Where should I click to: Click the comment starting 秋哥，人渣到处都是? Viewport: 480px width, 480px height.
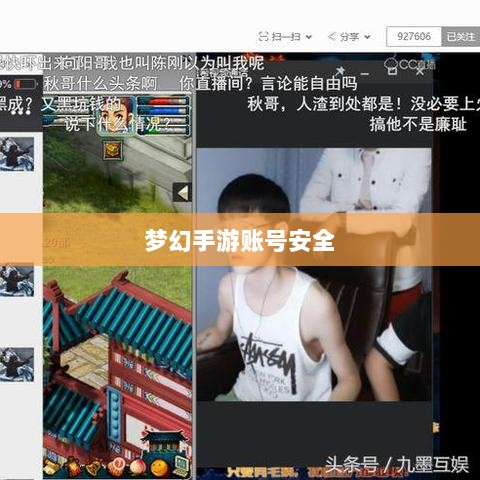point(363,104)
